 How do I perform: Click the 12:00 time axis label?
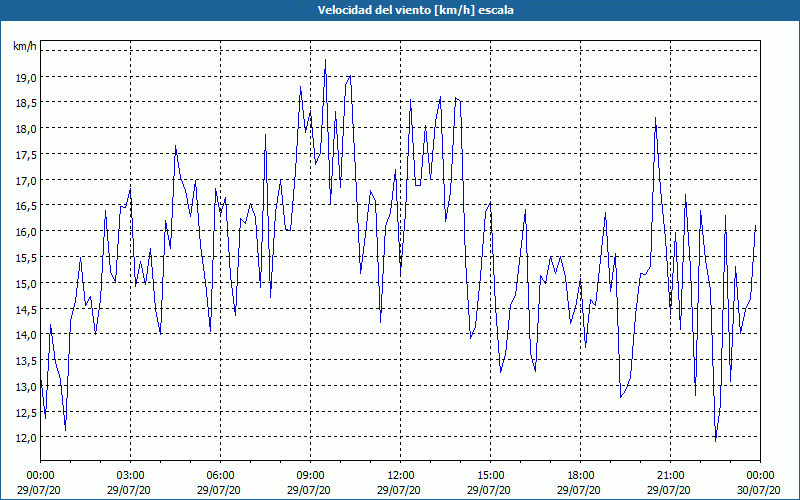click(401, 476)
